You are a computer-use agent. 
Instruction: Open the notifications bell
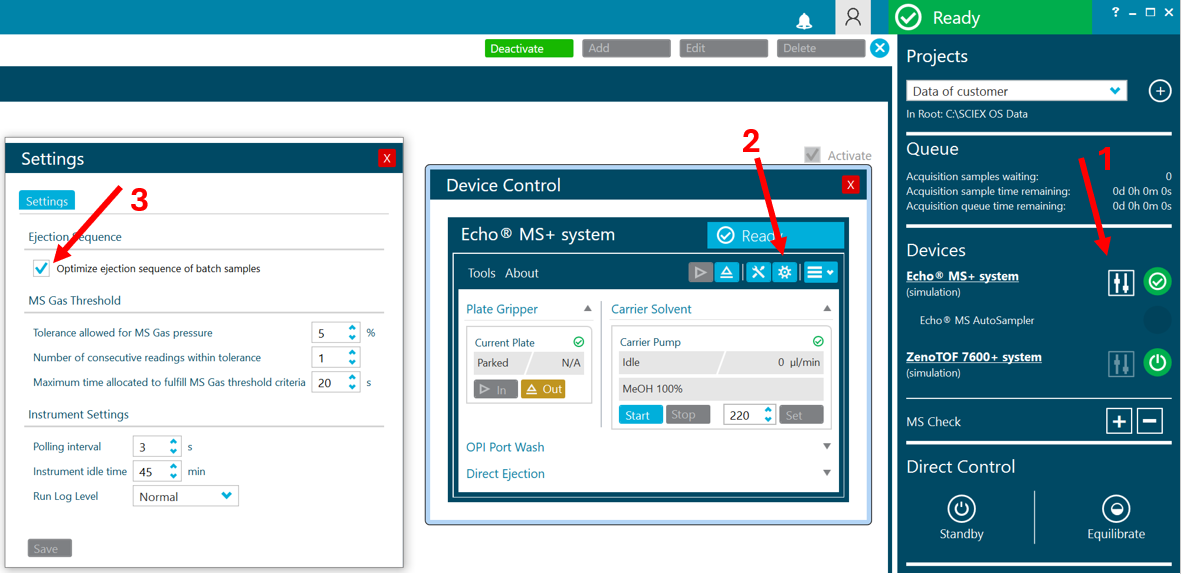(x=804, y=20)
